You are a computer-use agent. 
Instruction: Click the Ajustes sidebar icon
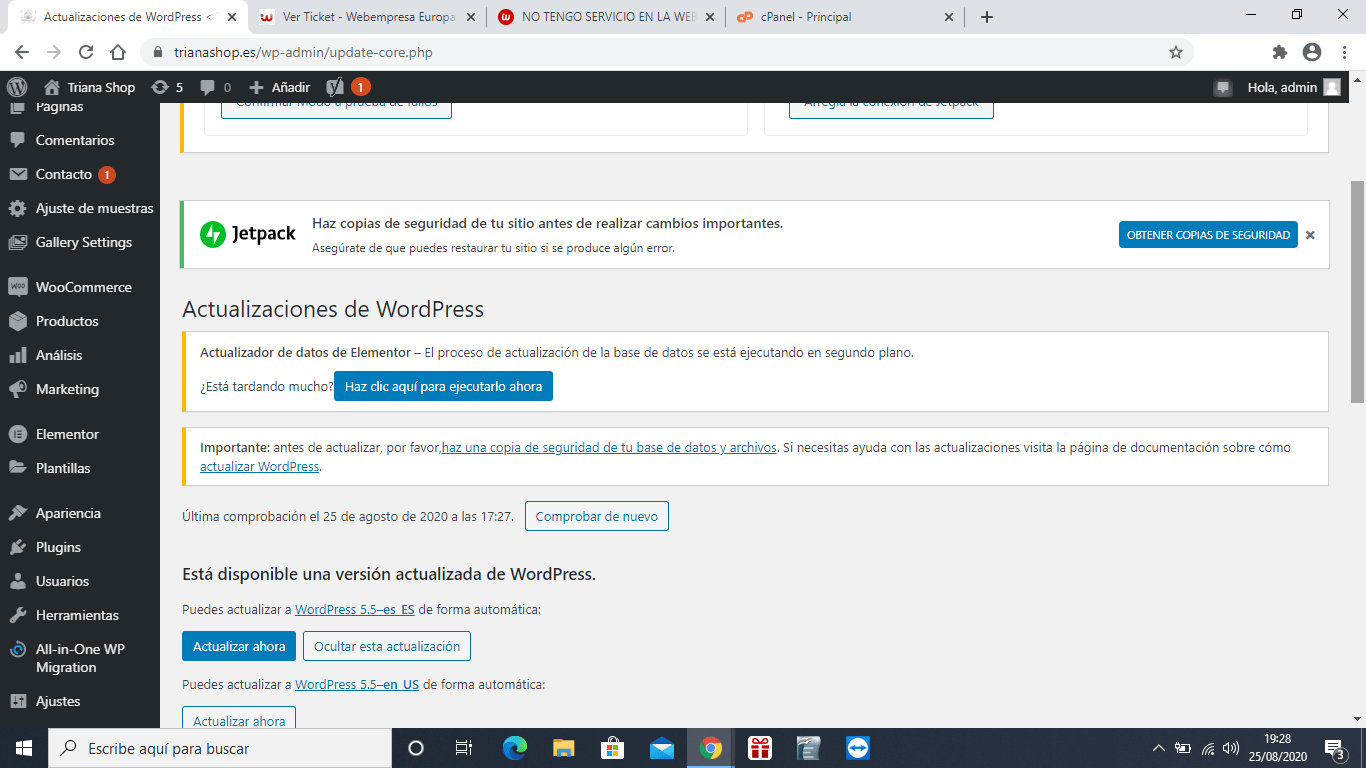click(x=17, y=701)
